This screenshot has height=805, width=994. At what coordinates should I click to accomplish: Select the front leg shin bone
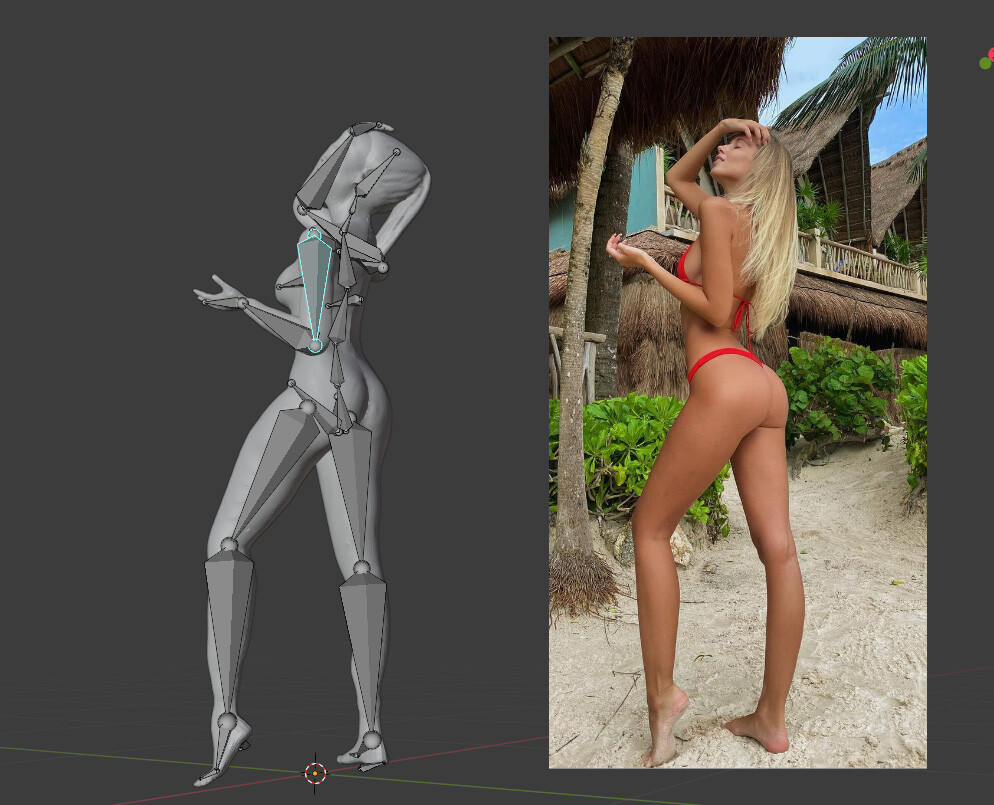(228, 634)
